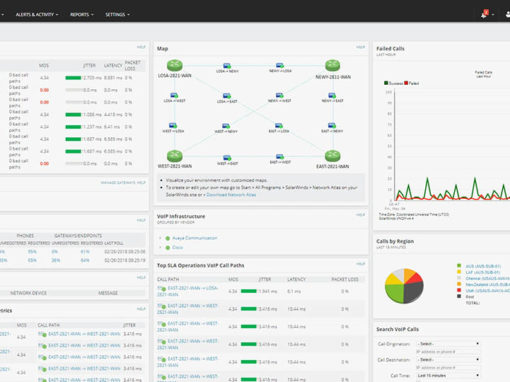Click Help link in VoIP Infrastructure panel
This screenshot has height=382, width=510.
pos(360,215)
